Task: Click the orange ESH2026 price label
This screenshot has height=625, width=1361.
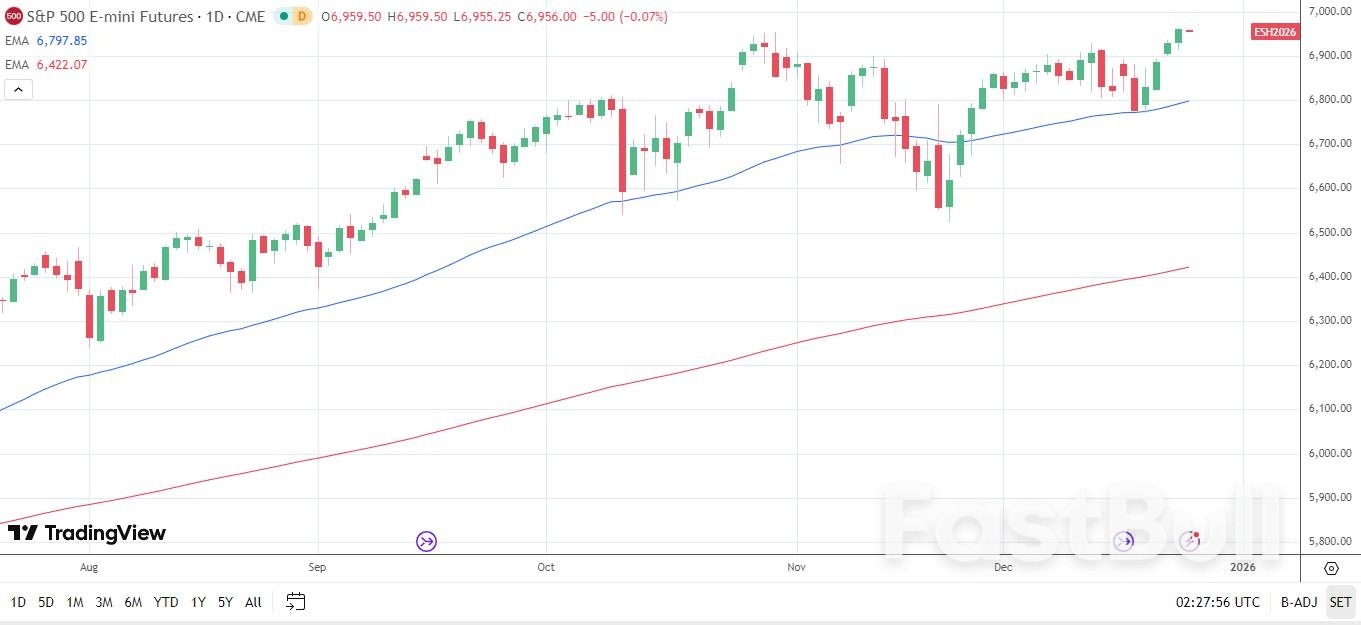Action: click(1276, 31)
